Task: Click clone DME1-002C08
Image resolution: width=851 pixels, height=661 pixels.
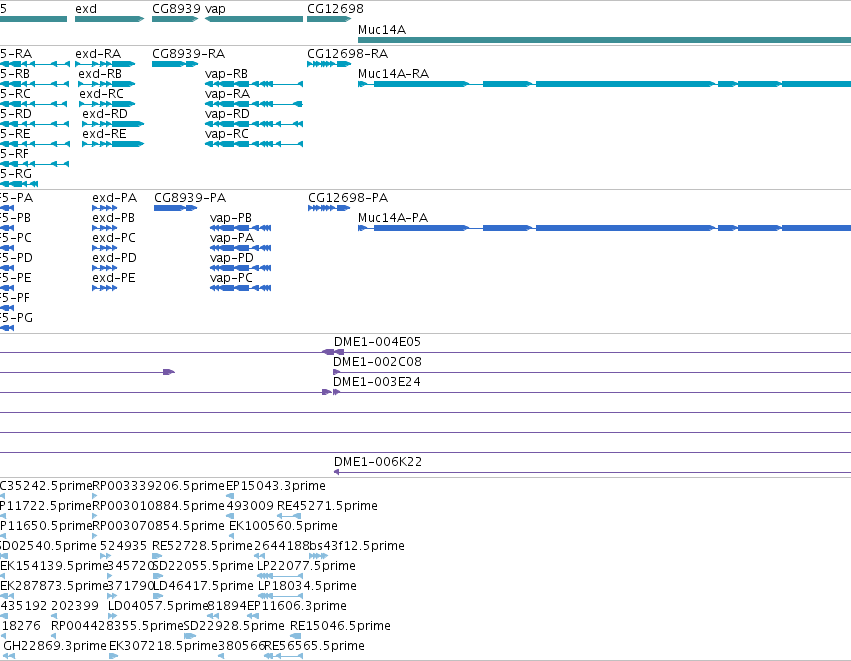Action: click(x=377, y=362)
